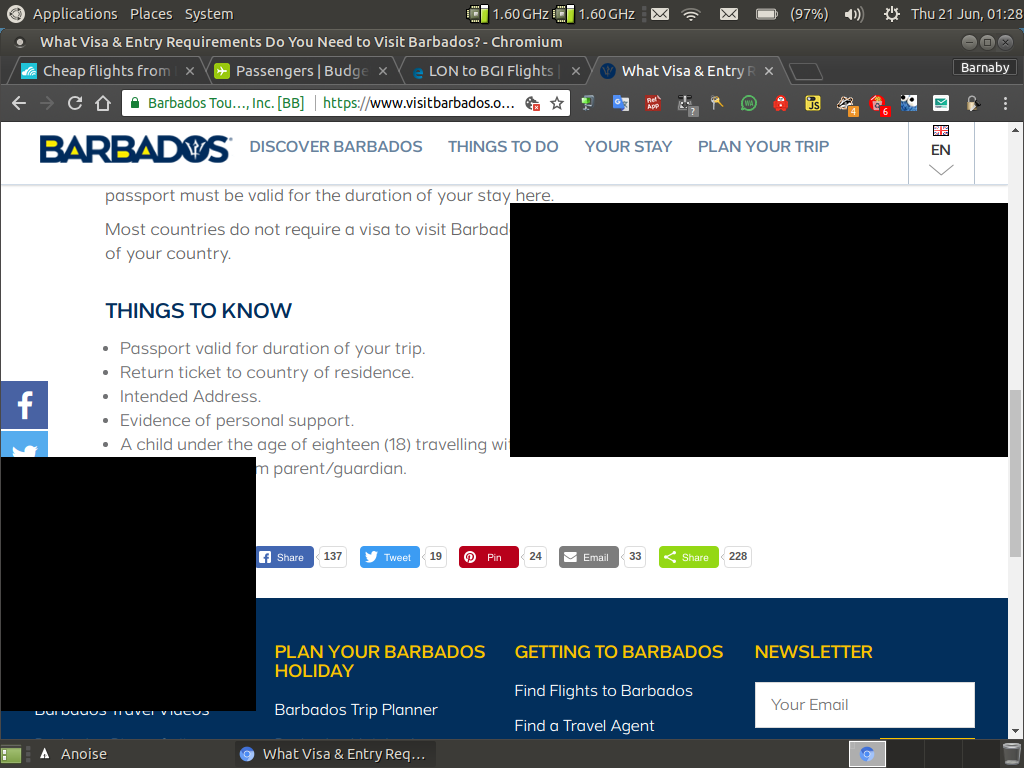Open the Find a Travel Agent link
Screen dimensions: 1024x768
click(584, 726)
